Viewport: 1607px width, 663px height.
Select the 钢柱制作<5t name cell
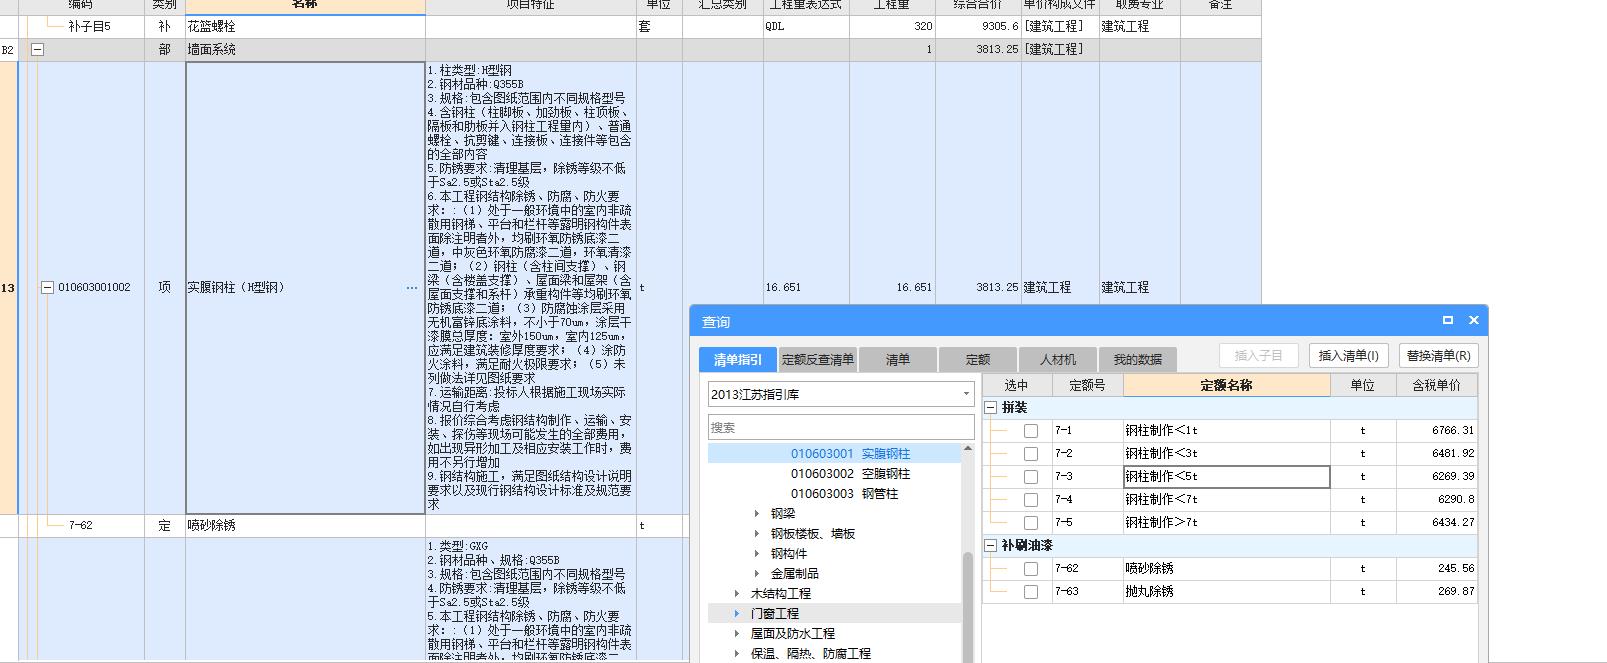1227,477
